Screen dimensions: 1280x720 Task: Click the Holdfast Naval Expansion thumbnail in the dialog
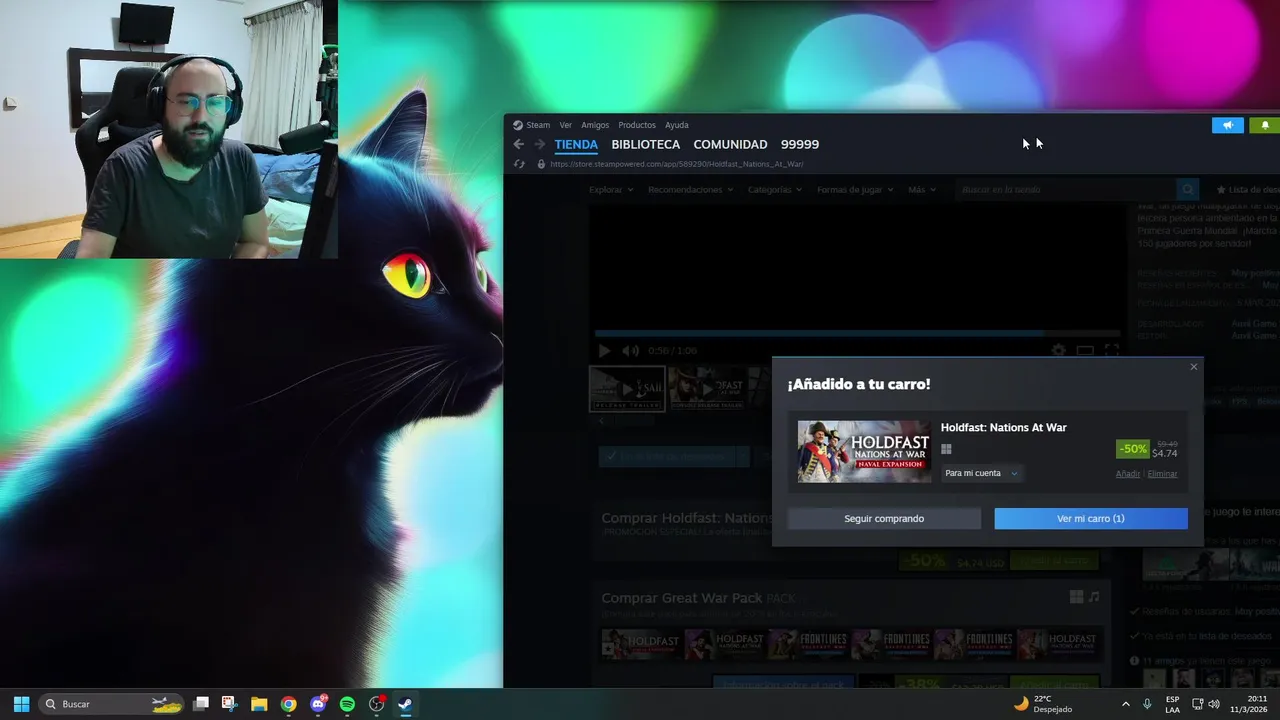864,451
